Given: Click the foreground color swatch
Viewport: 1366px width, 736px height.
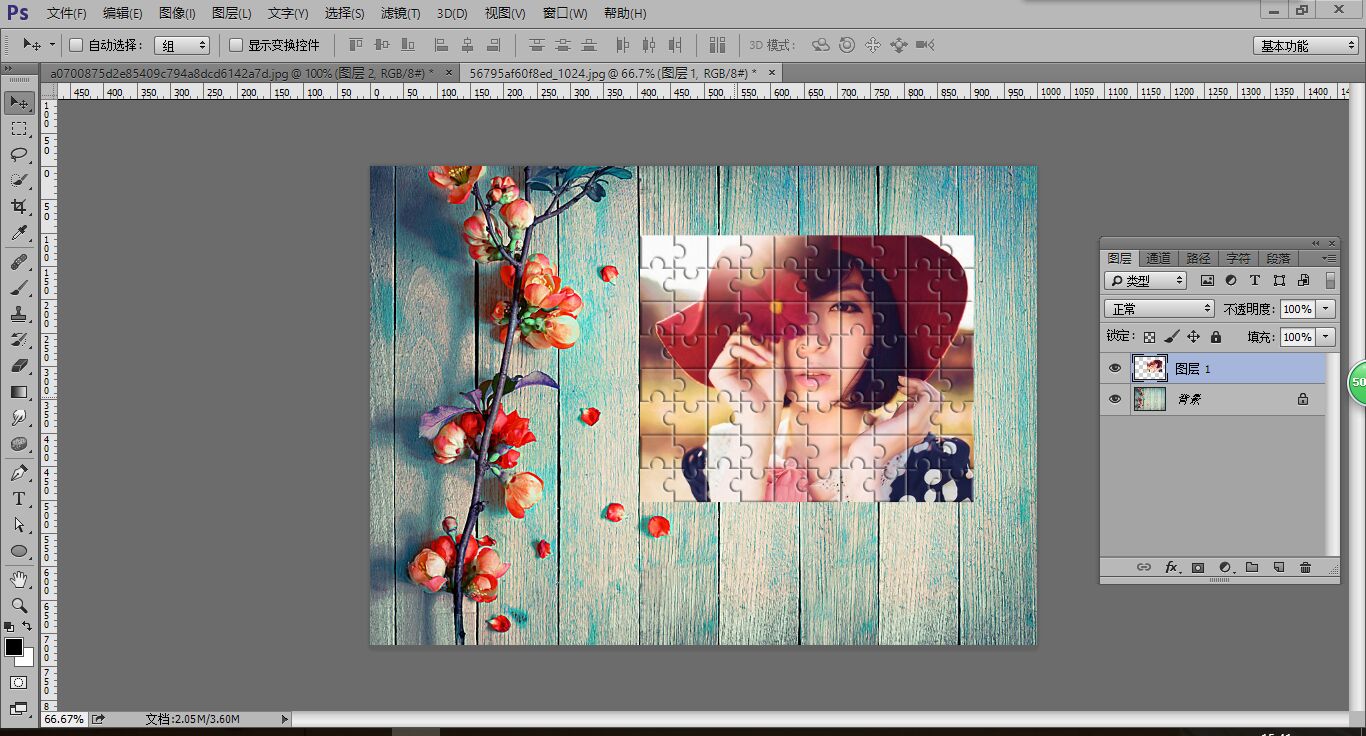Looking at the screenshot, I should click(x=14, y=647).
